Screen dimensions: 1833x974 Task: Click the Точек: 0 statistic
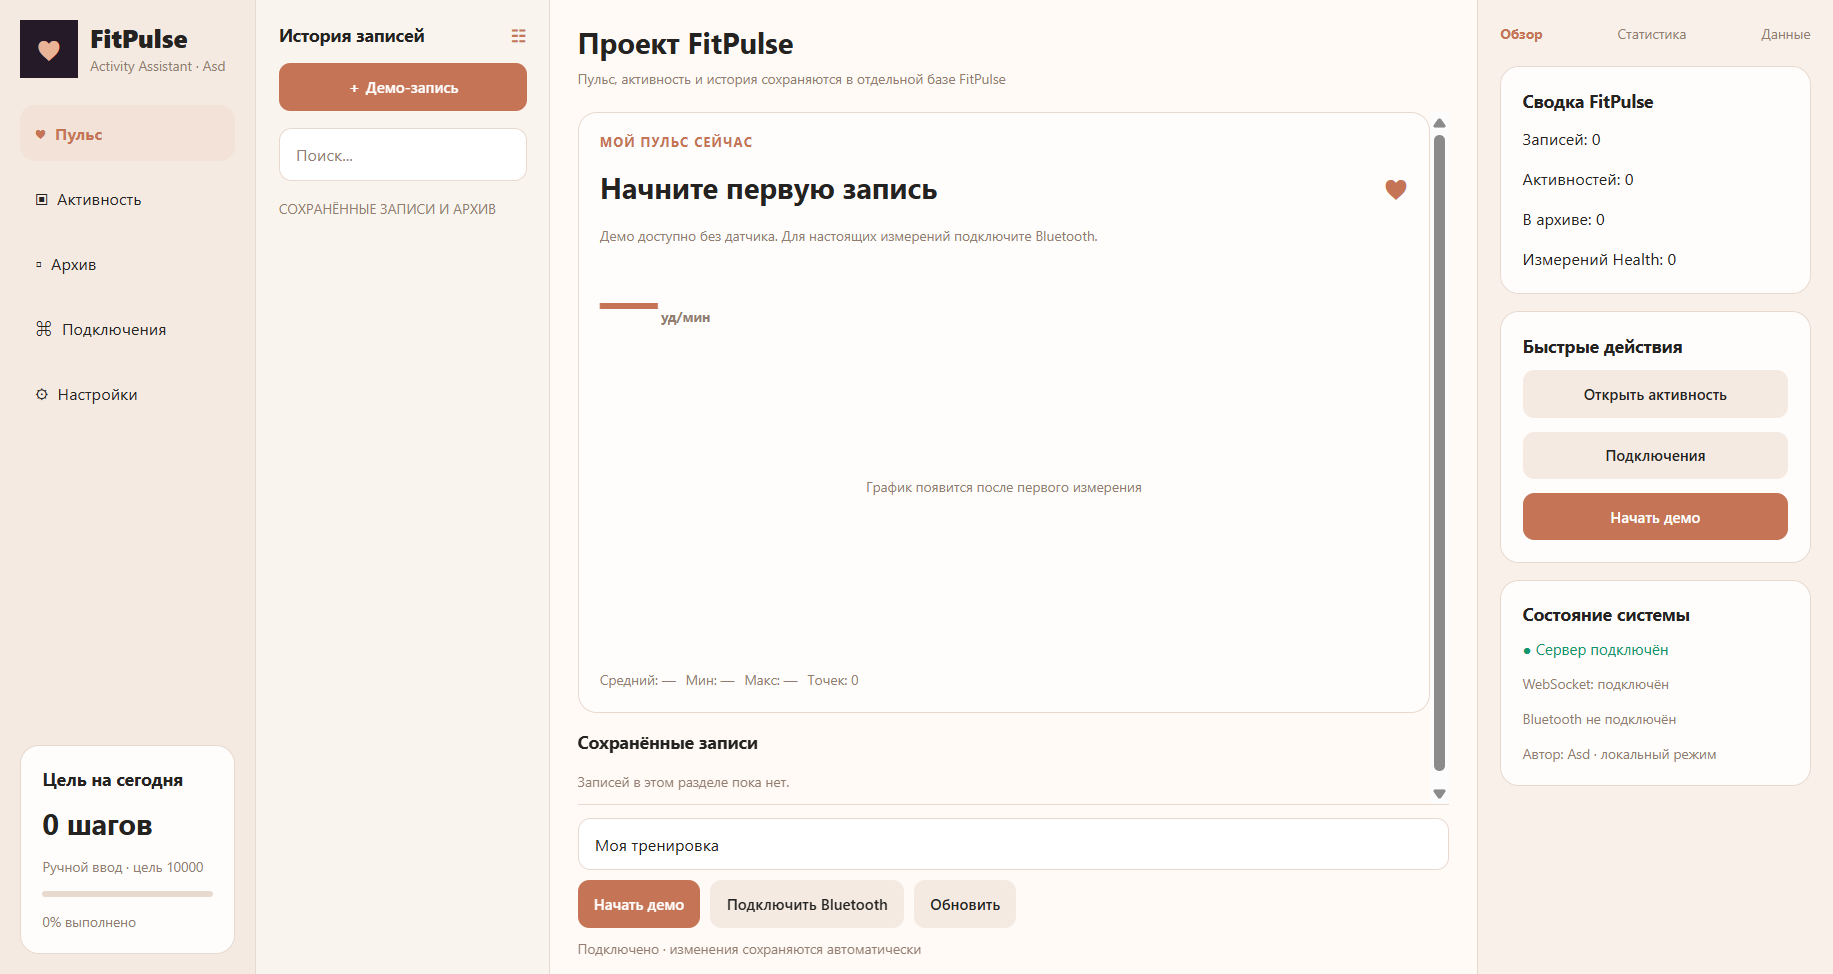tap(833, 680)
